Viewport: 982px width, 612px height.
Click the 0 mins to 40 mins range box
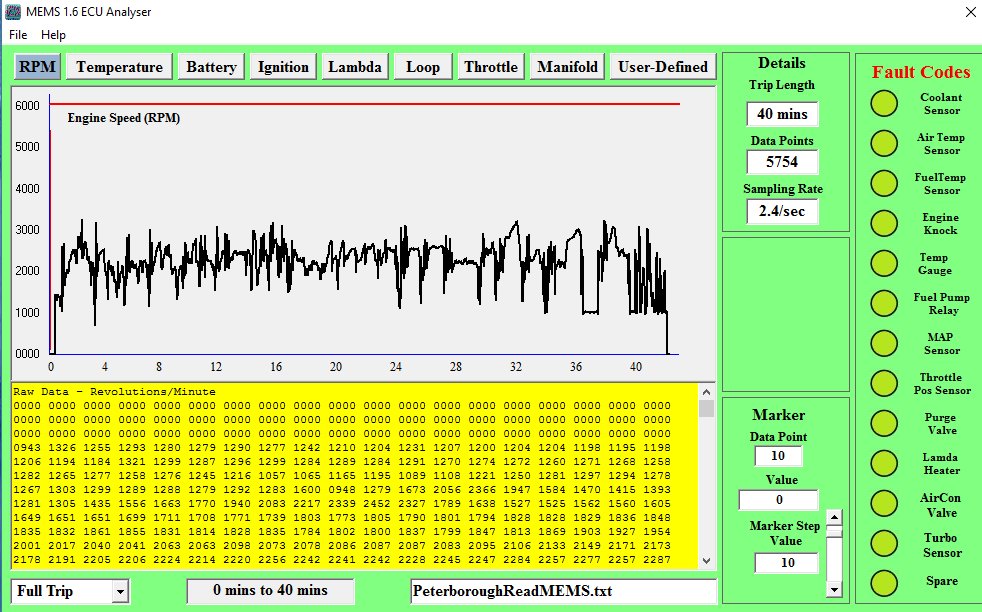coord(271,591)
